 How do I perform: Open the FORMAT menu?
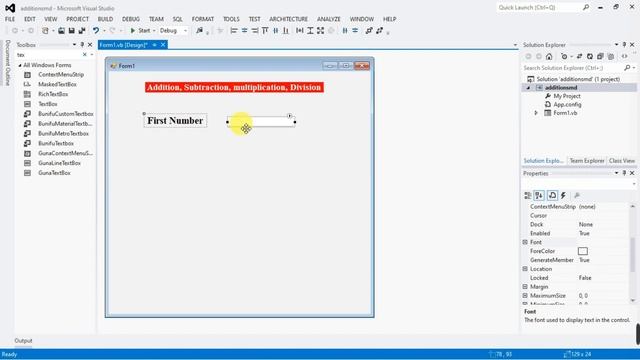pyautogui.click(x=203, y=19)
